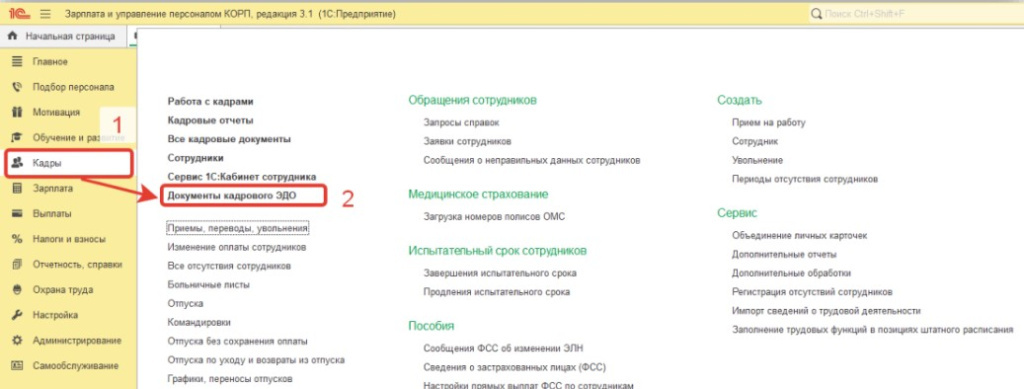Click the search magnifier icon
Viewport: 1024px width, 389px height.
pyautogui.click(x=816, y=14)
